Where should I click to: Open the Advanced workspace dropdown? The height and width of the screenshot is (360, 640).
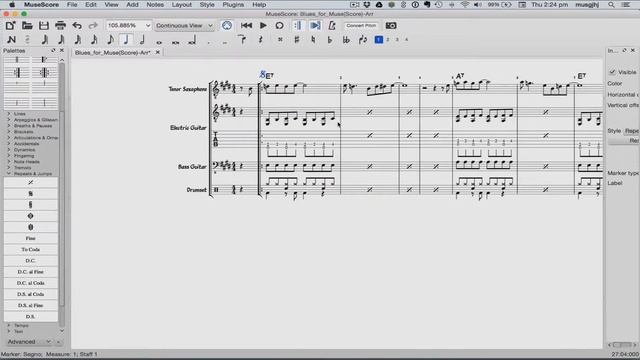29,342
